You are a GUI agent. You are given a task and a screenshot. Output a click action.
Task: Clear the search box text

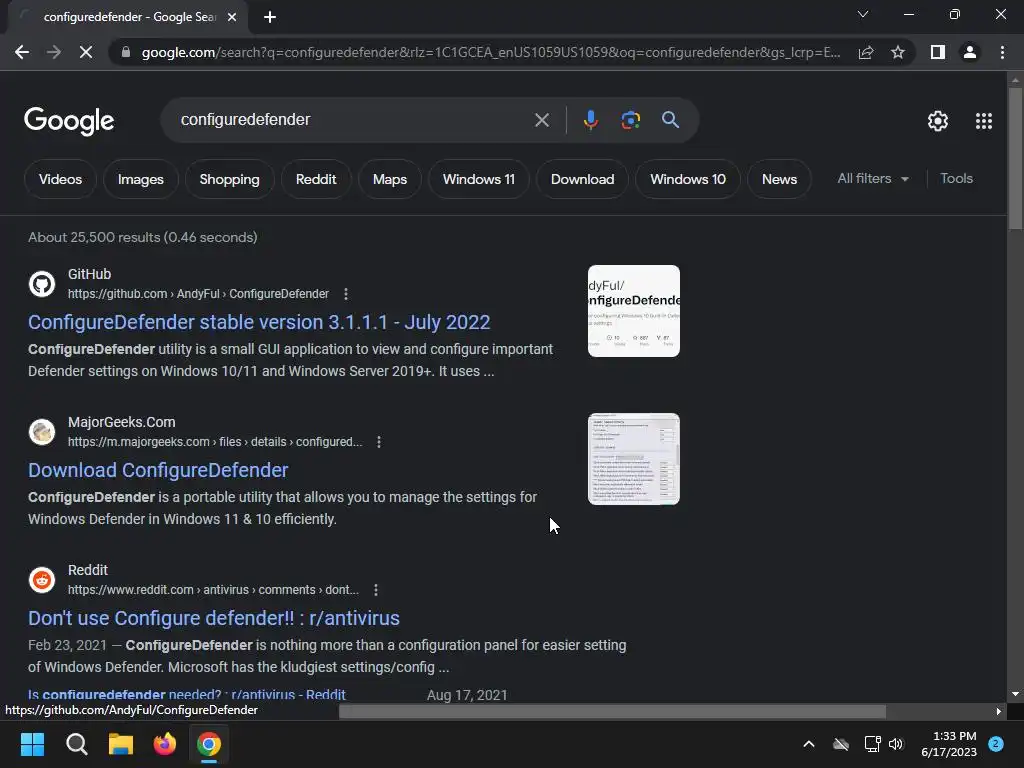541,120
